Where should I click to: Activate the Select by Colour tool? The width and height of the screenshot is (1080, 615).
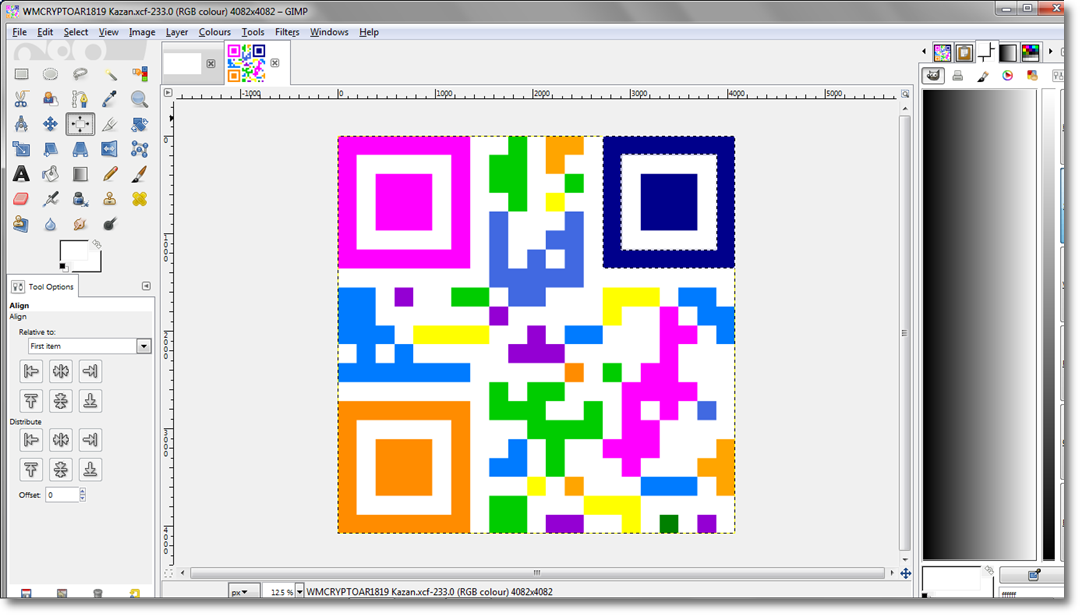pyautogui.click(x=139, y=74)
